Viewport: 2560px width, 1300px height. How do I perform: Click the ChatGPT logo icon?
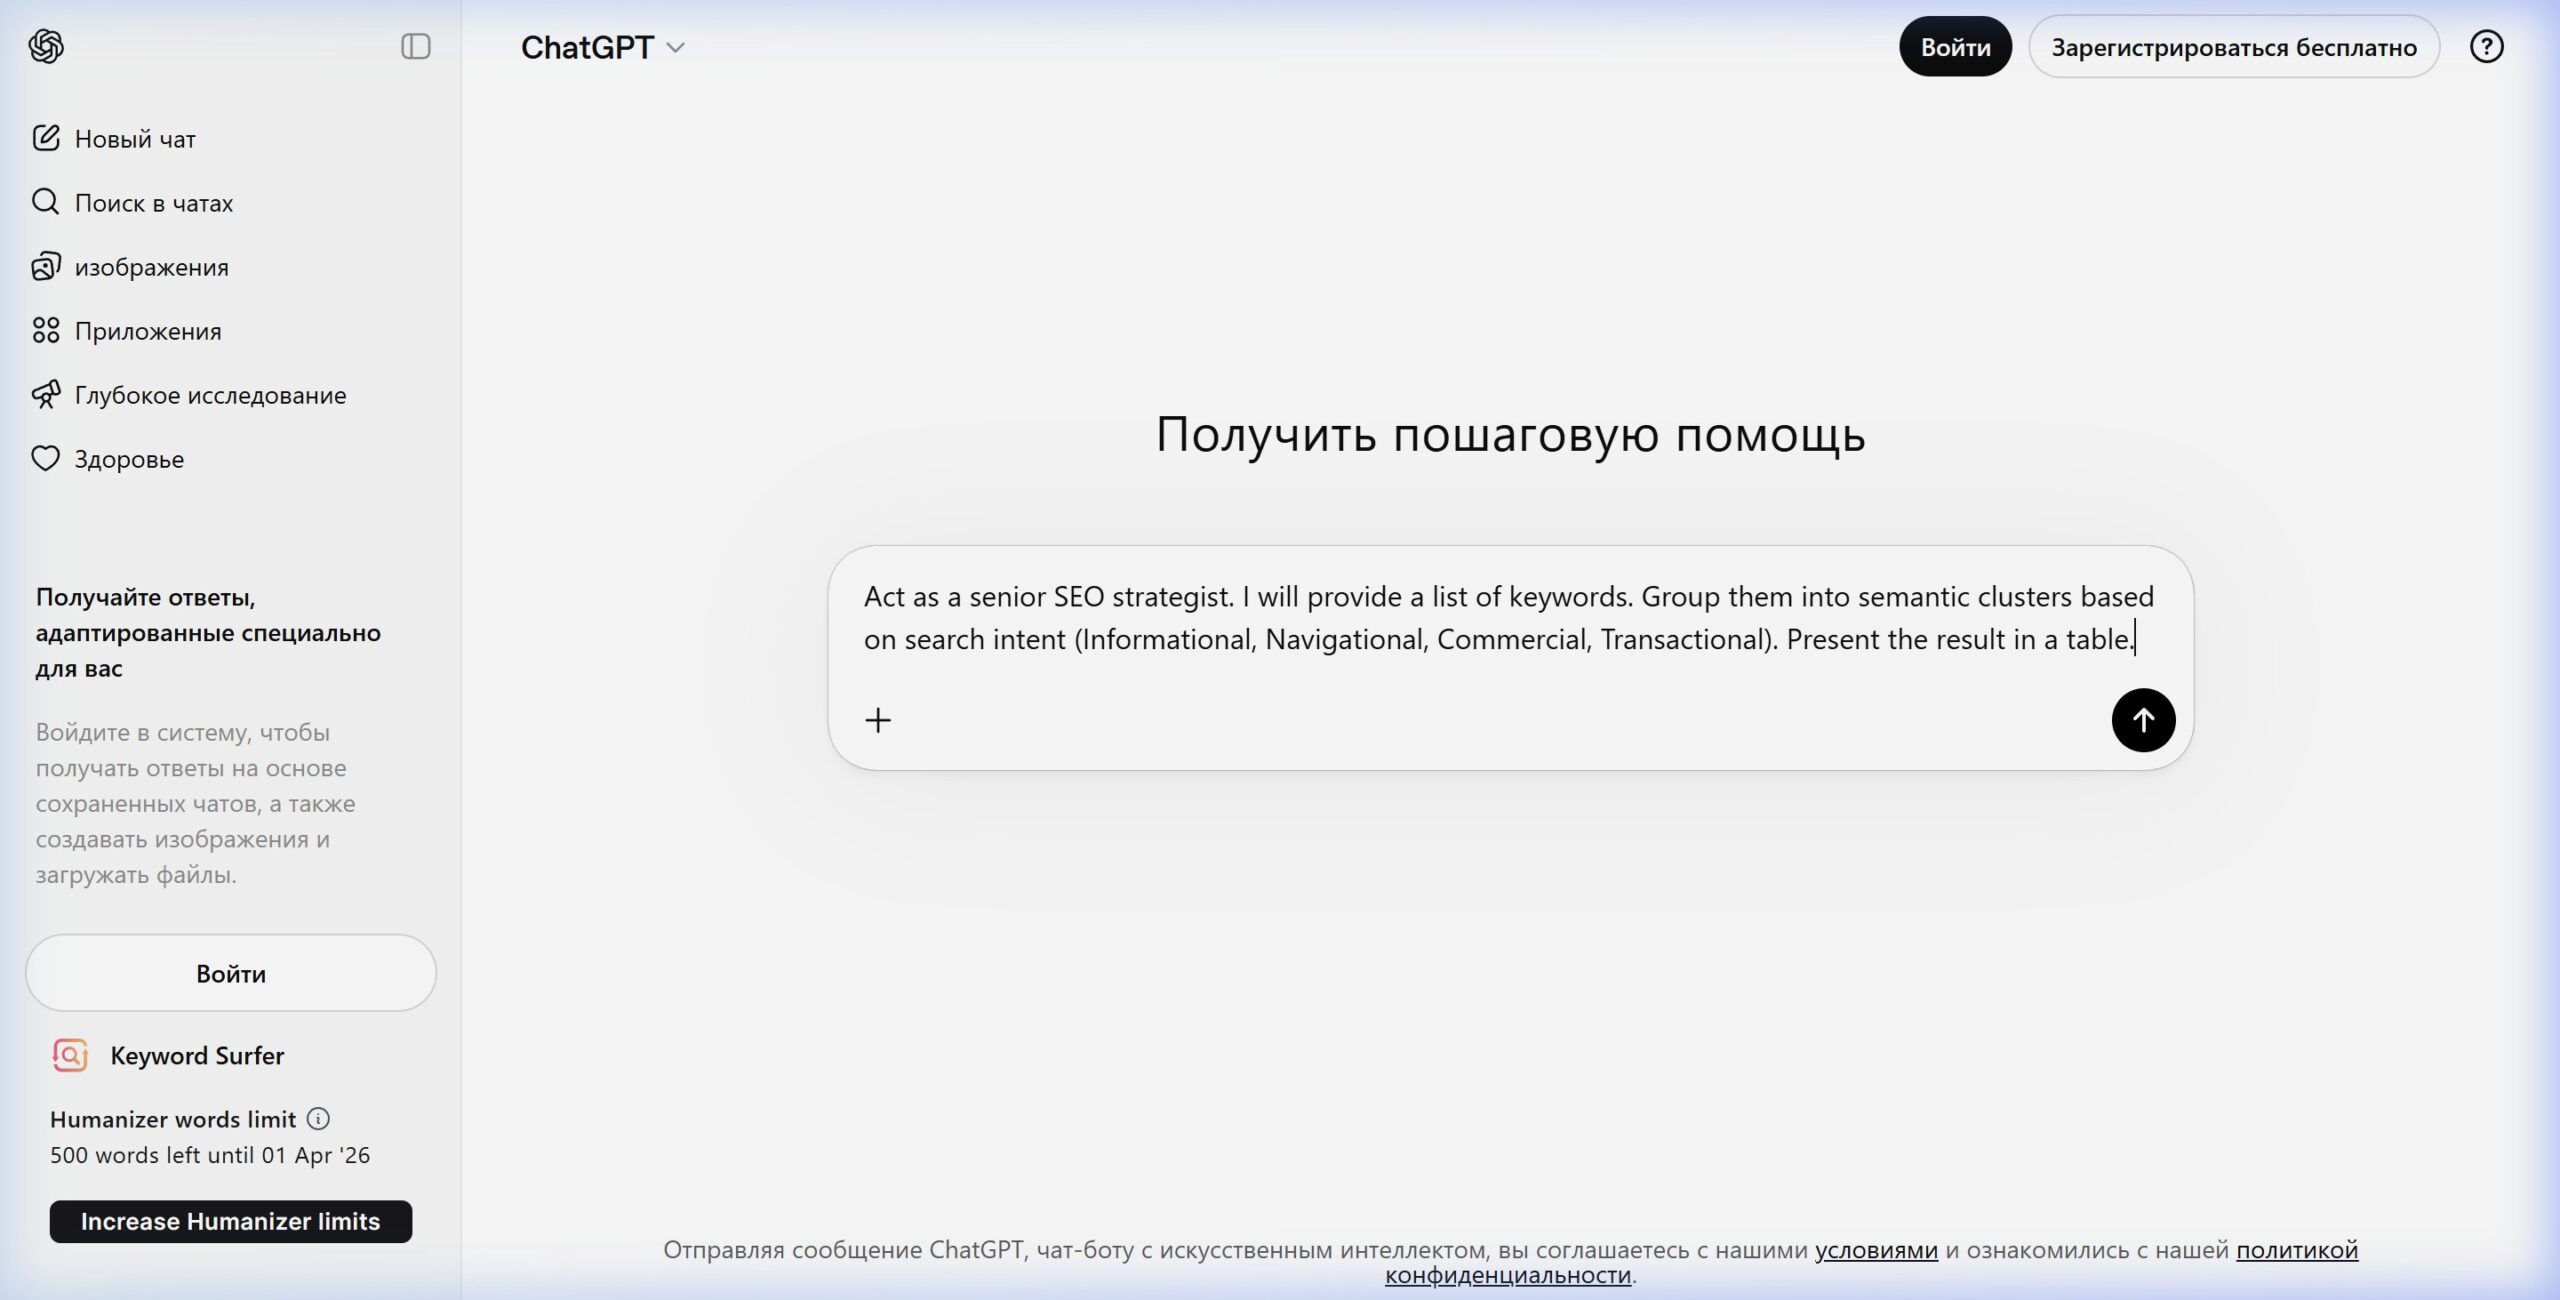click(x=46, y=46)
